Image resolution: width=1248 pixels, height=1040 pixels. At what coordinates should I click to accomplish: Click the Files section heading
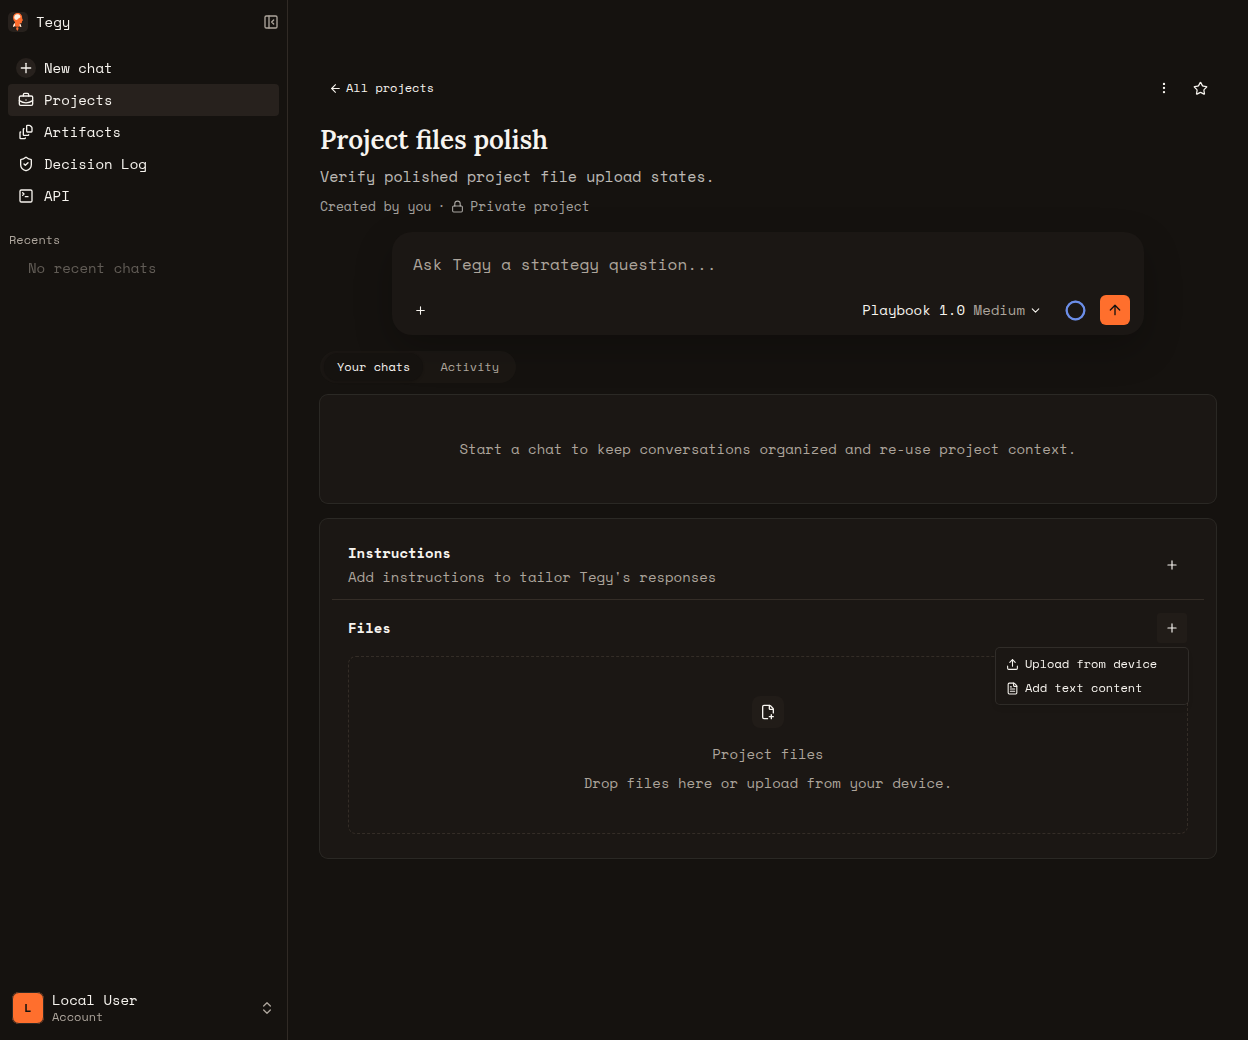click(x=369, y=628)
